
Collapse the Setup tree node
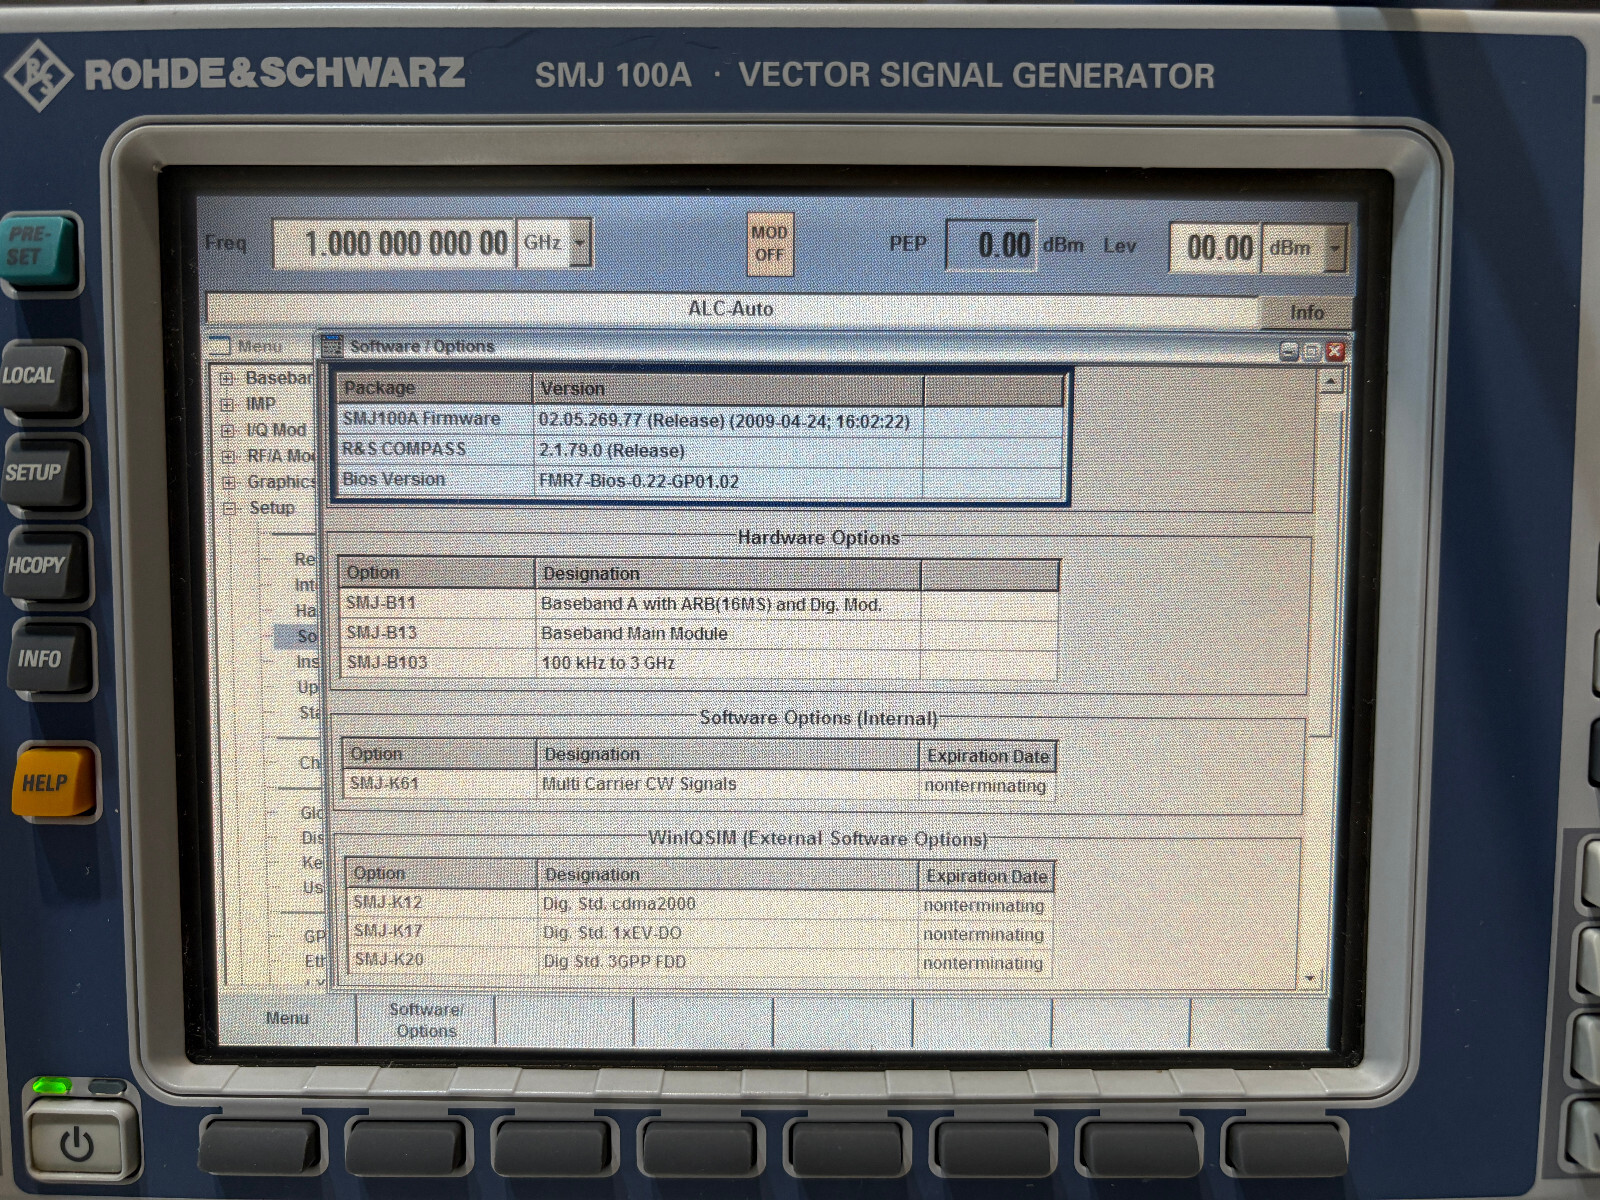pos(229,508)
